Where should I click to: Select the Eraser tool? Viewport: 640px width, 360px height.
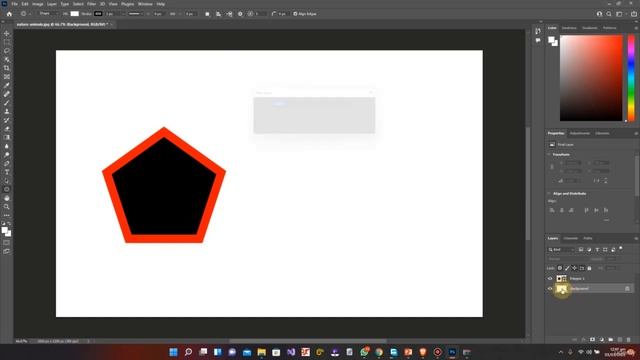[7, 129]
